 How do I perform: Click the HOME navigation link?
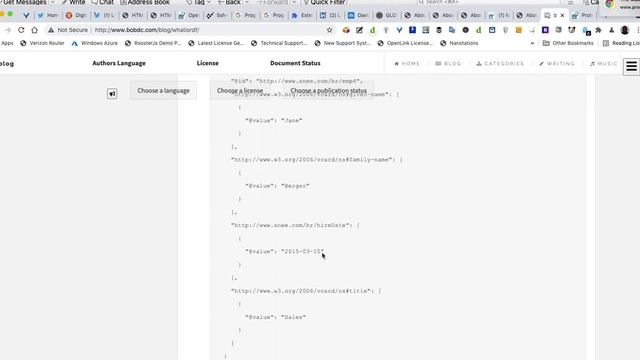point(407,63)
